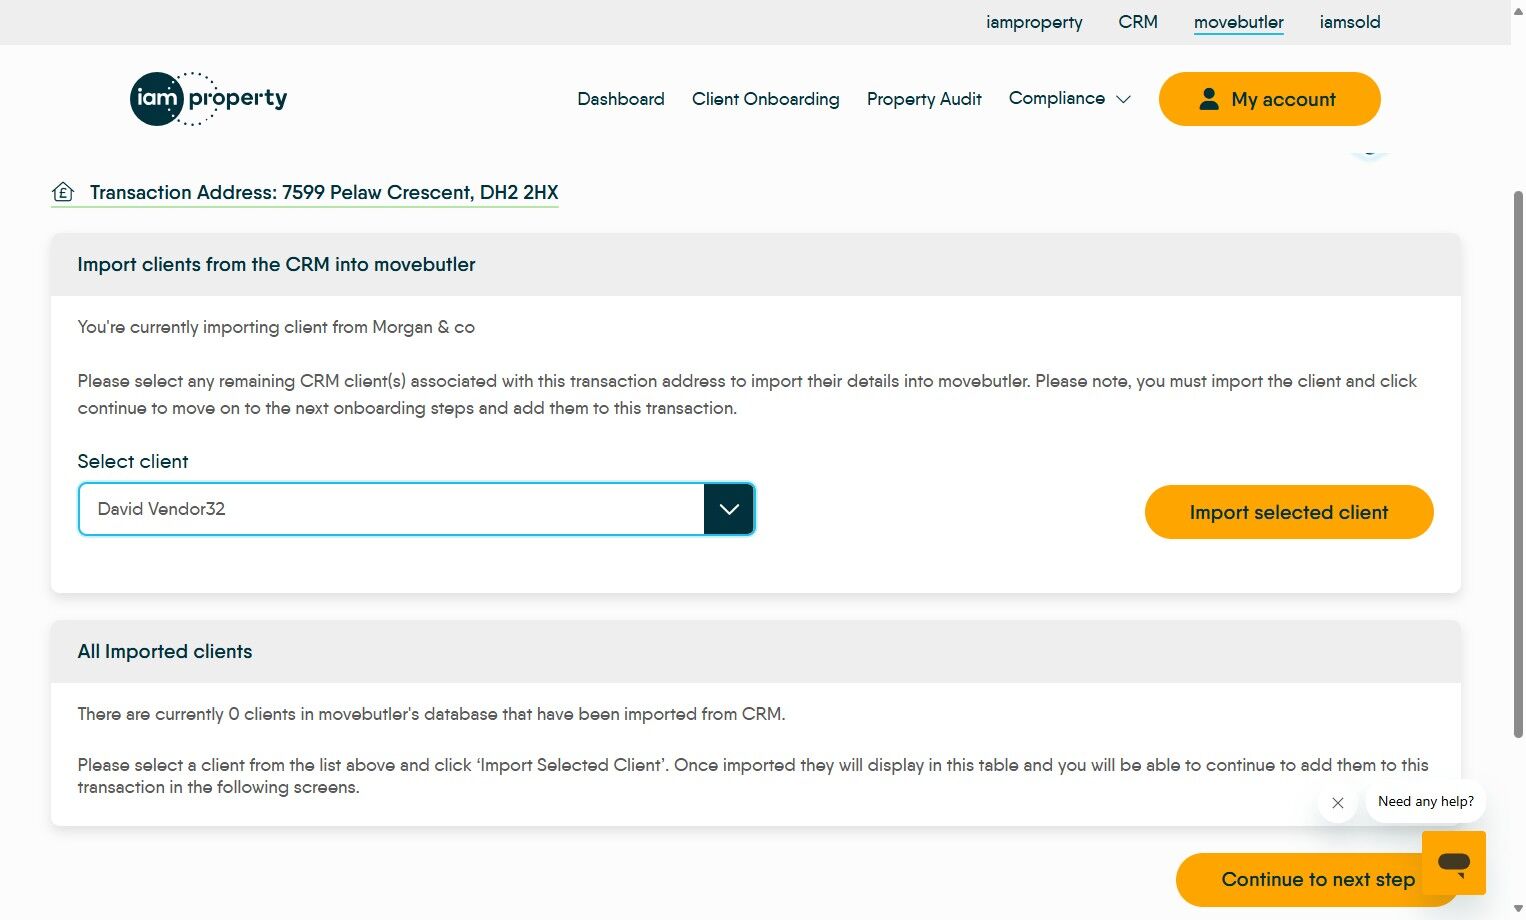Click the My account button
The height and width of the screenshot is (920, 1526).
coord(1270,99)
